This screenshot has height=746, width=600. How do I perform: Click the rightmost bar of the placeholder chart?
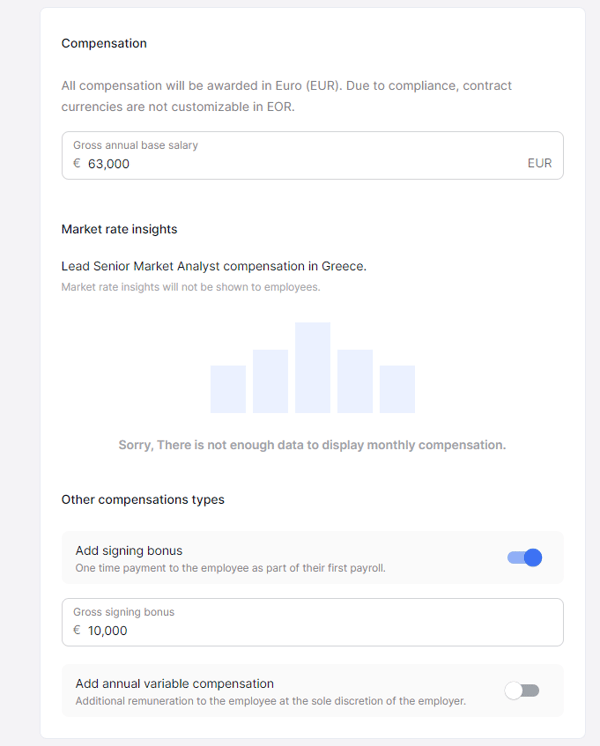[x=397, y=389]
